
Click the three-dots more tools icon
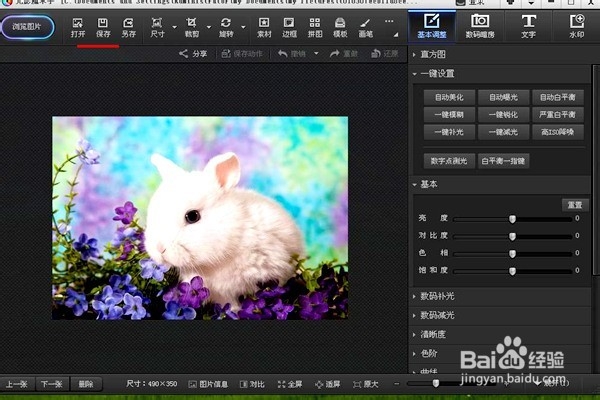[389, 21]
